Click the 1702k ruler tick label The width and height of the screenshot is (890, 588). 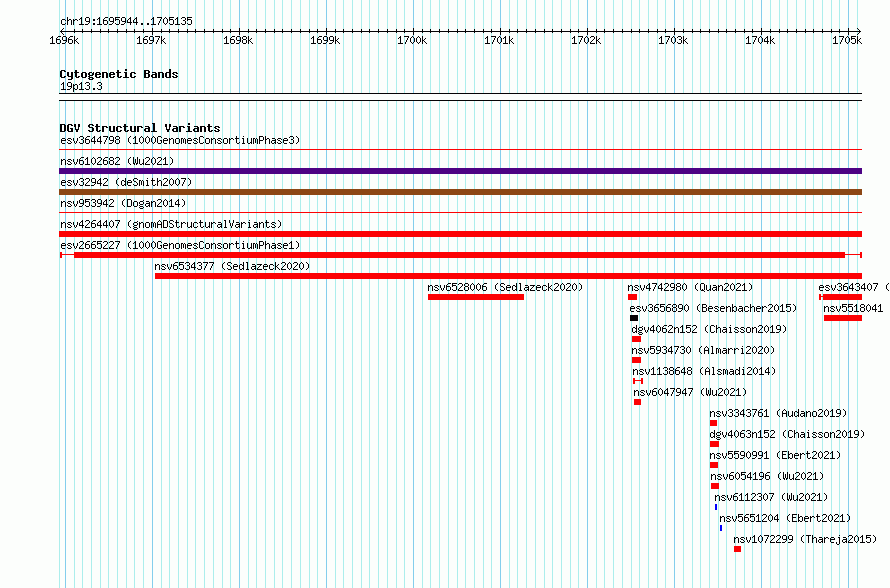(586, 40)
